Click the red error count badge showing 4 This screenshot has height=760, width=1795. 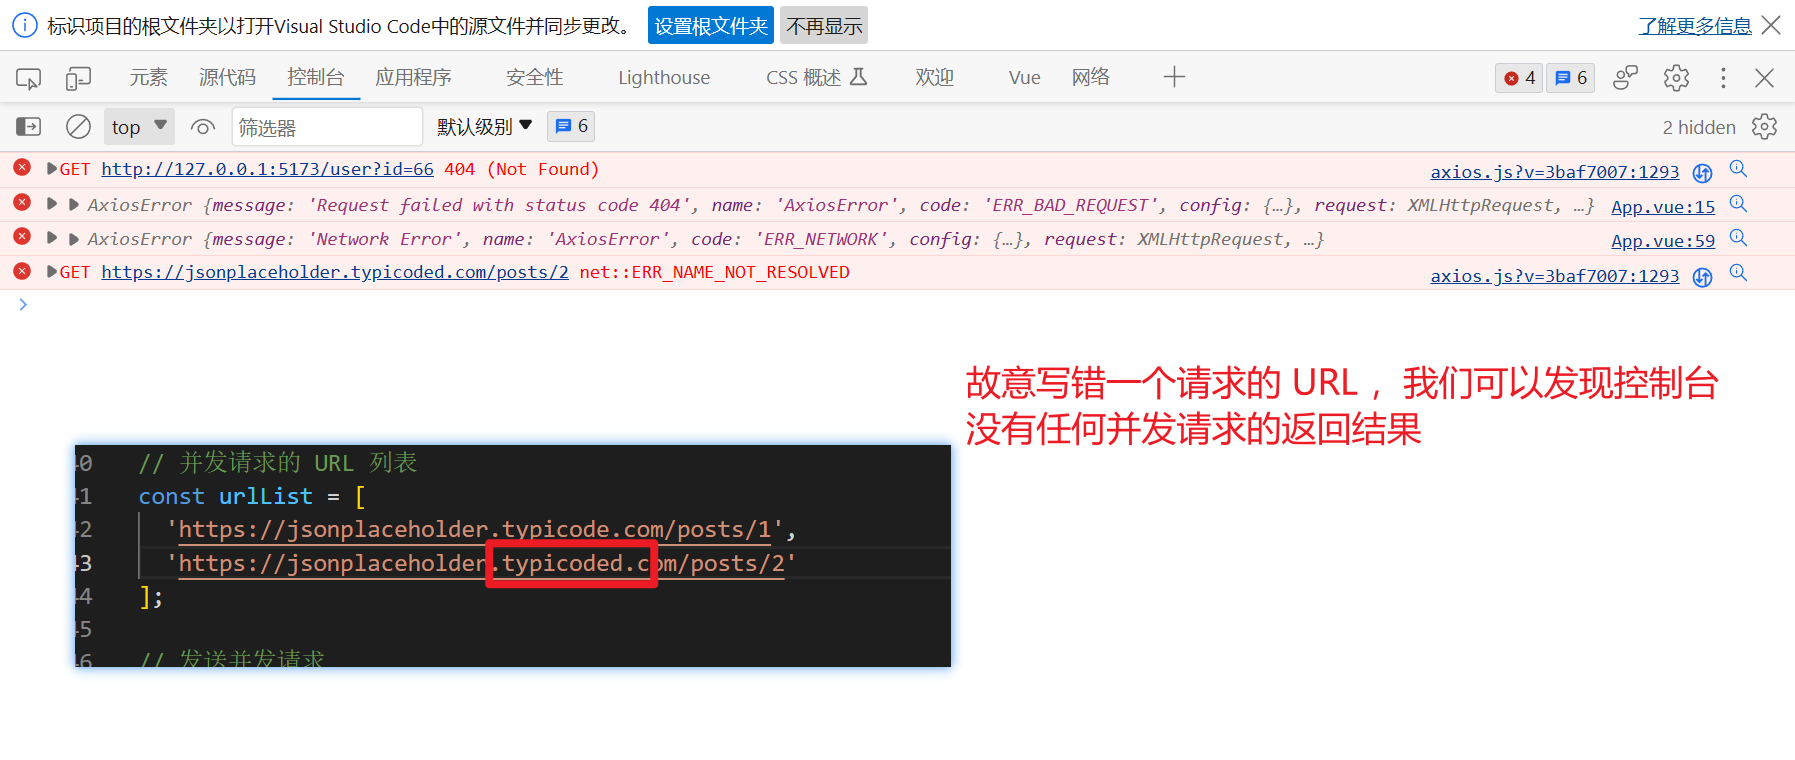1519,78
